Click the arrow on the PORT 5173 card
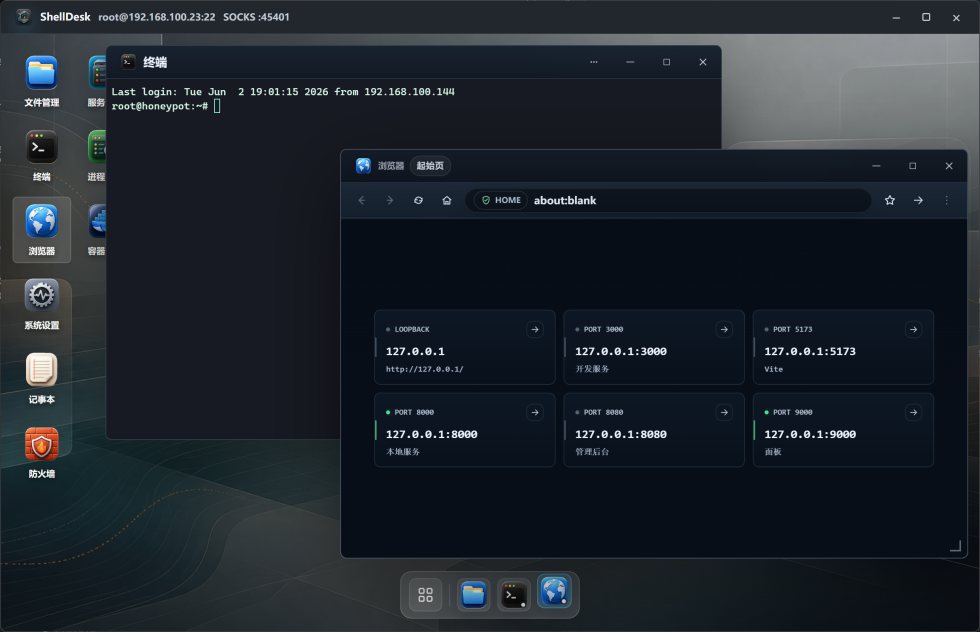The height and width of the screenshot is (632, 980). tap(914, 329)
